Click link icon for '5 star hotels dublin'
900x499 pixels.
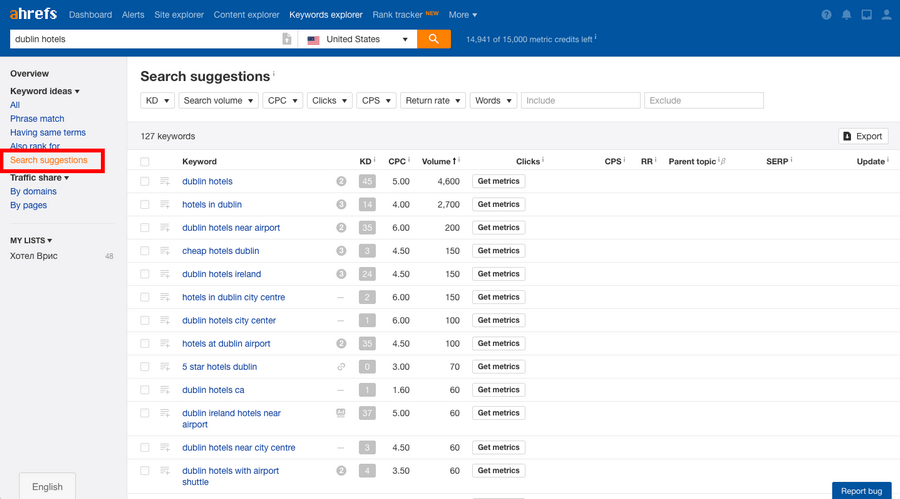341,367
